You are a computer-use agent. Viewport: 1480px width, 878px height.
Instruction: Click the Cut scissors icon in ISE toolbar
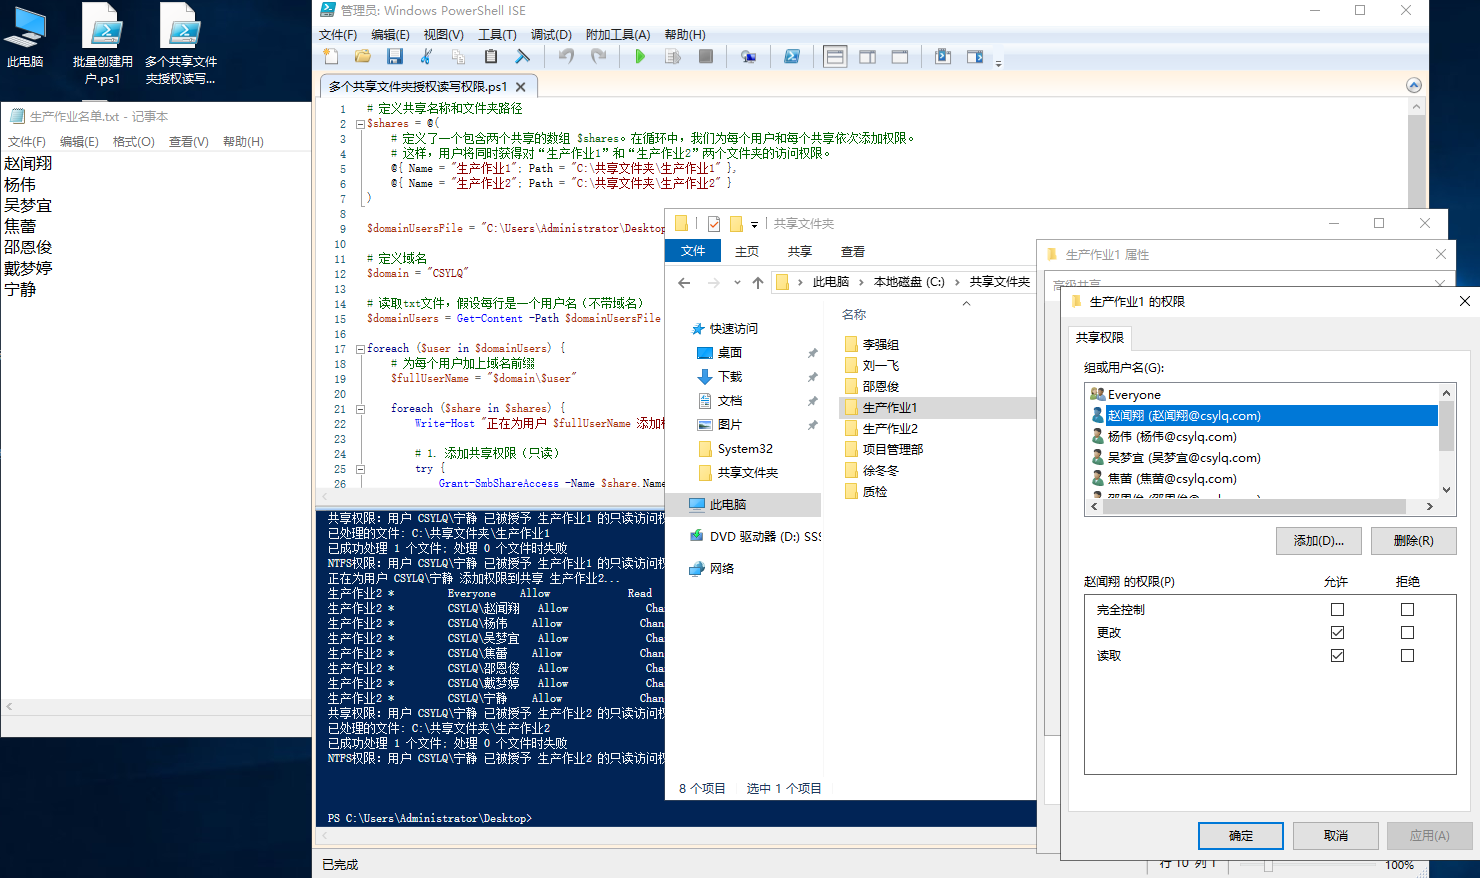[427, 57]
